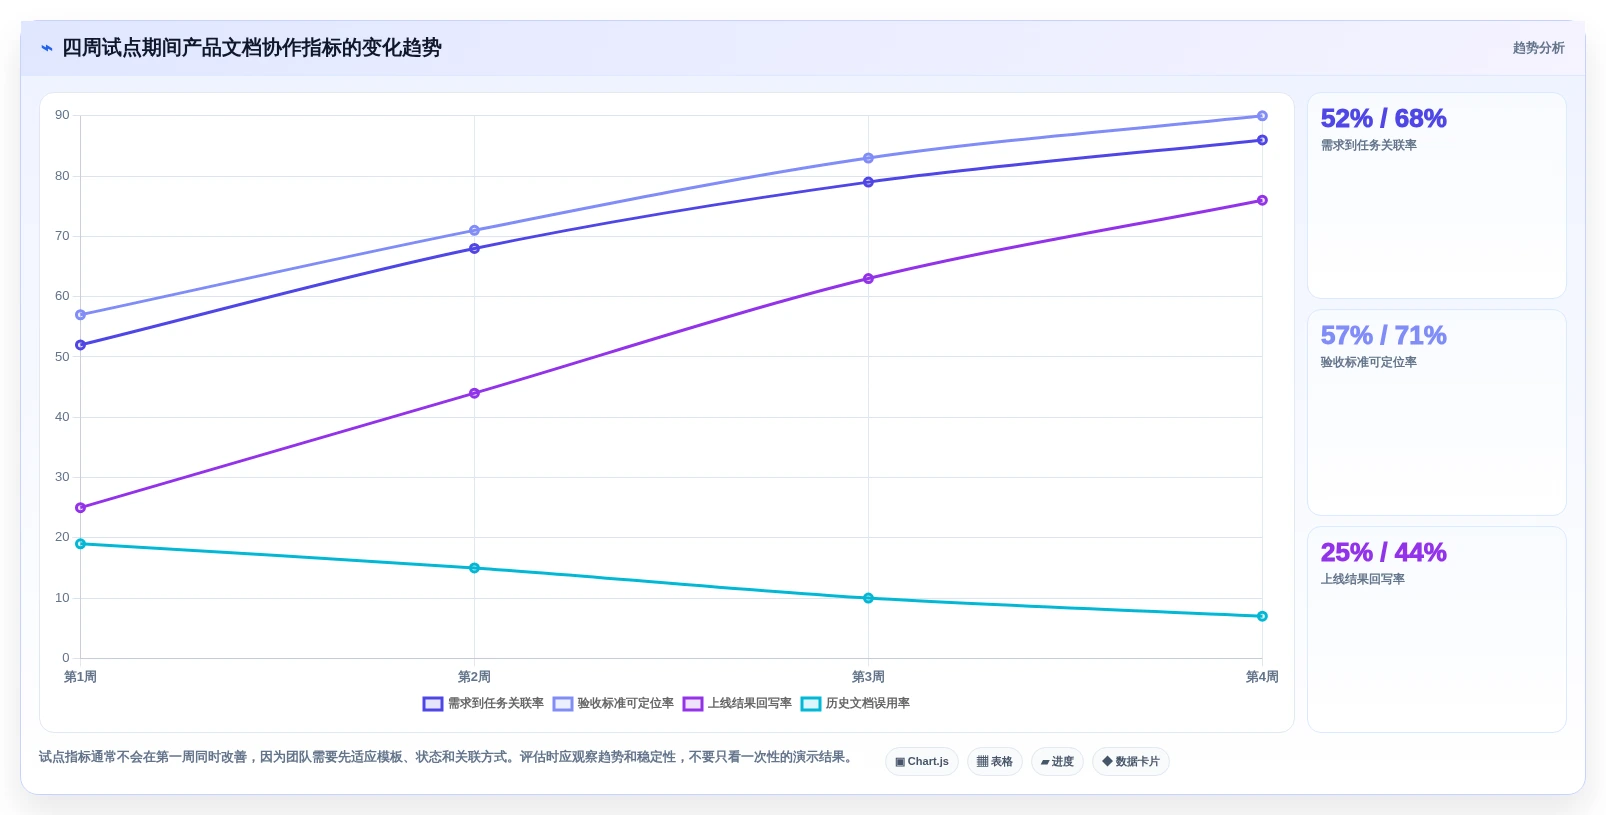This screenshot has width=1606, height=815.
Task: Toggle the 历史文档误用率 legend color box
Action: 811,704
